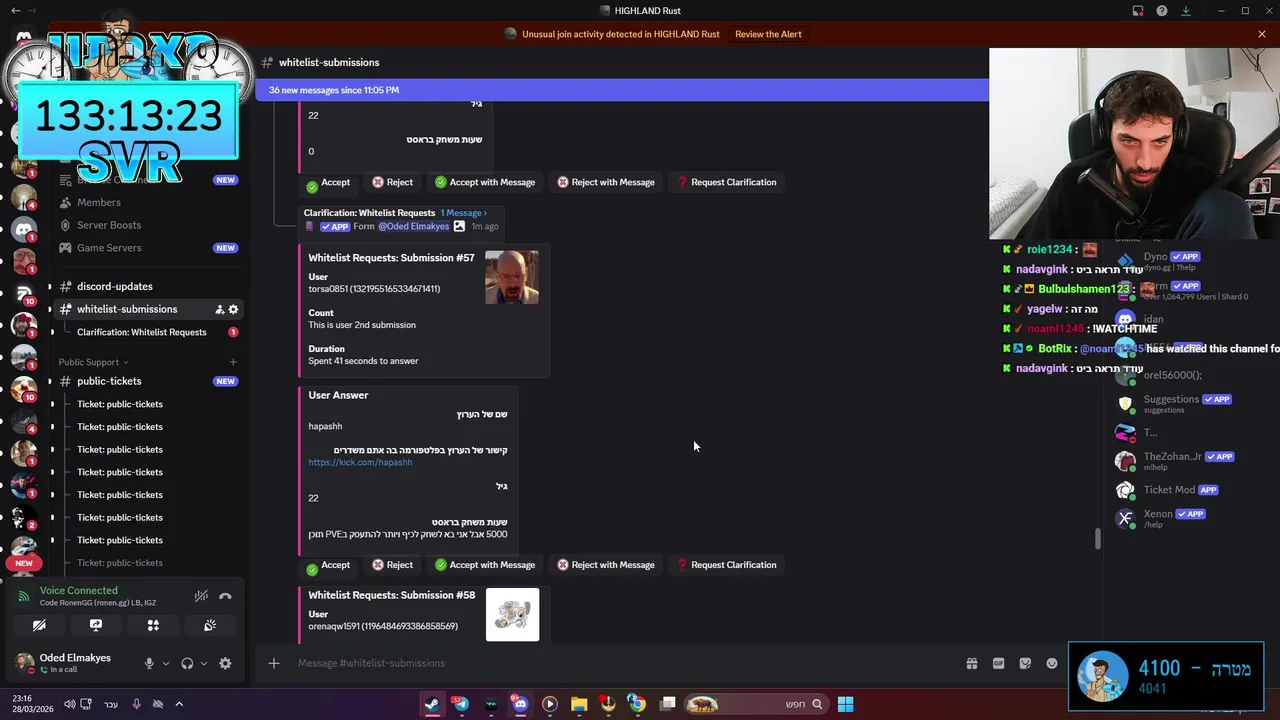
Task: Click the Review the Alert link
Action: 768,34
